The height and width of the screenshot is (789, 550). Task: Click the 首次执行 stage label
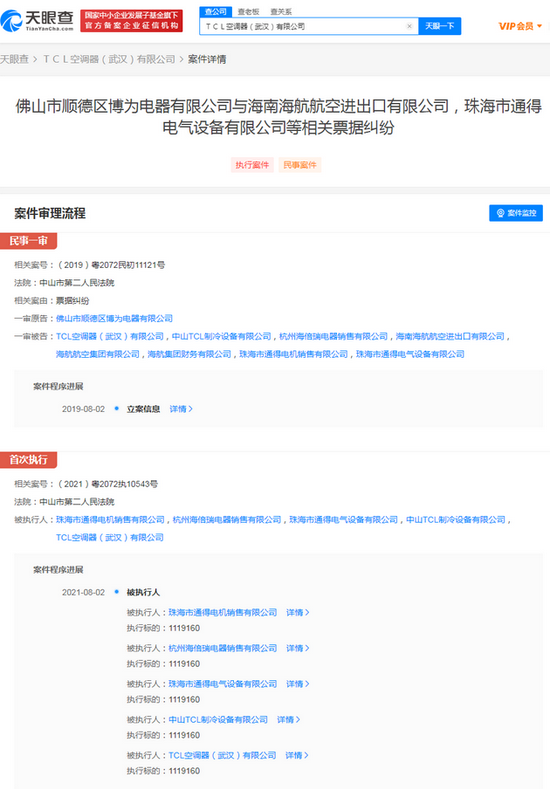[x=28, y=460]
